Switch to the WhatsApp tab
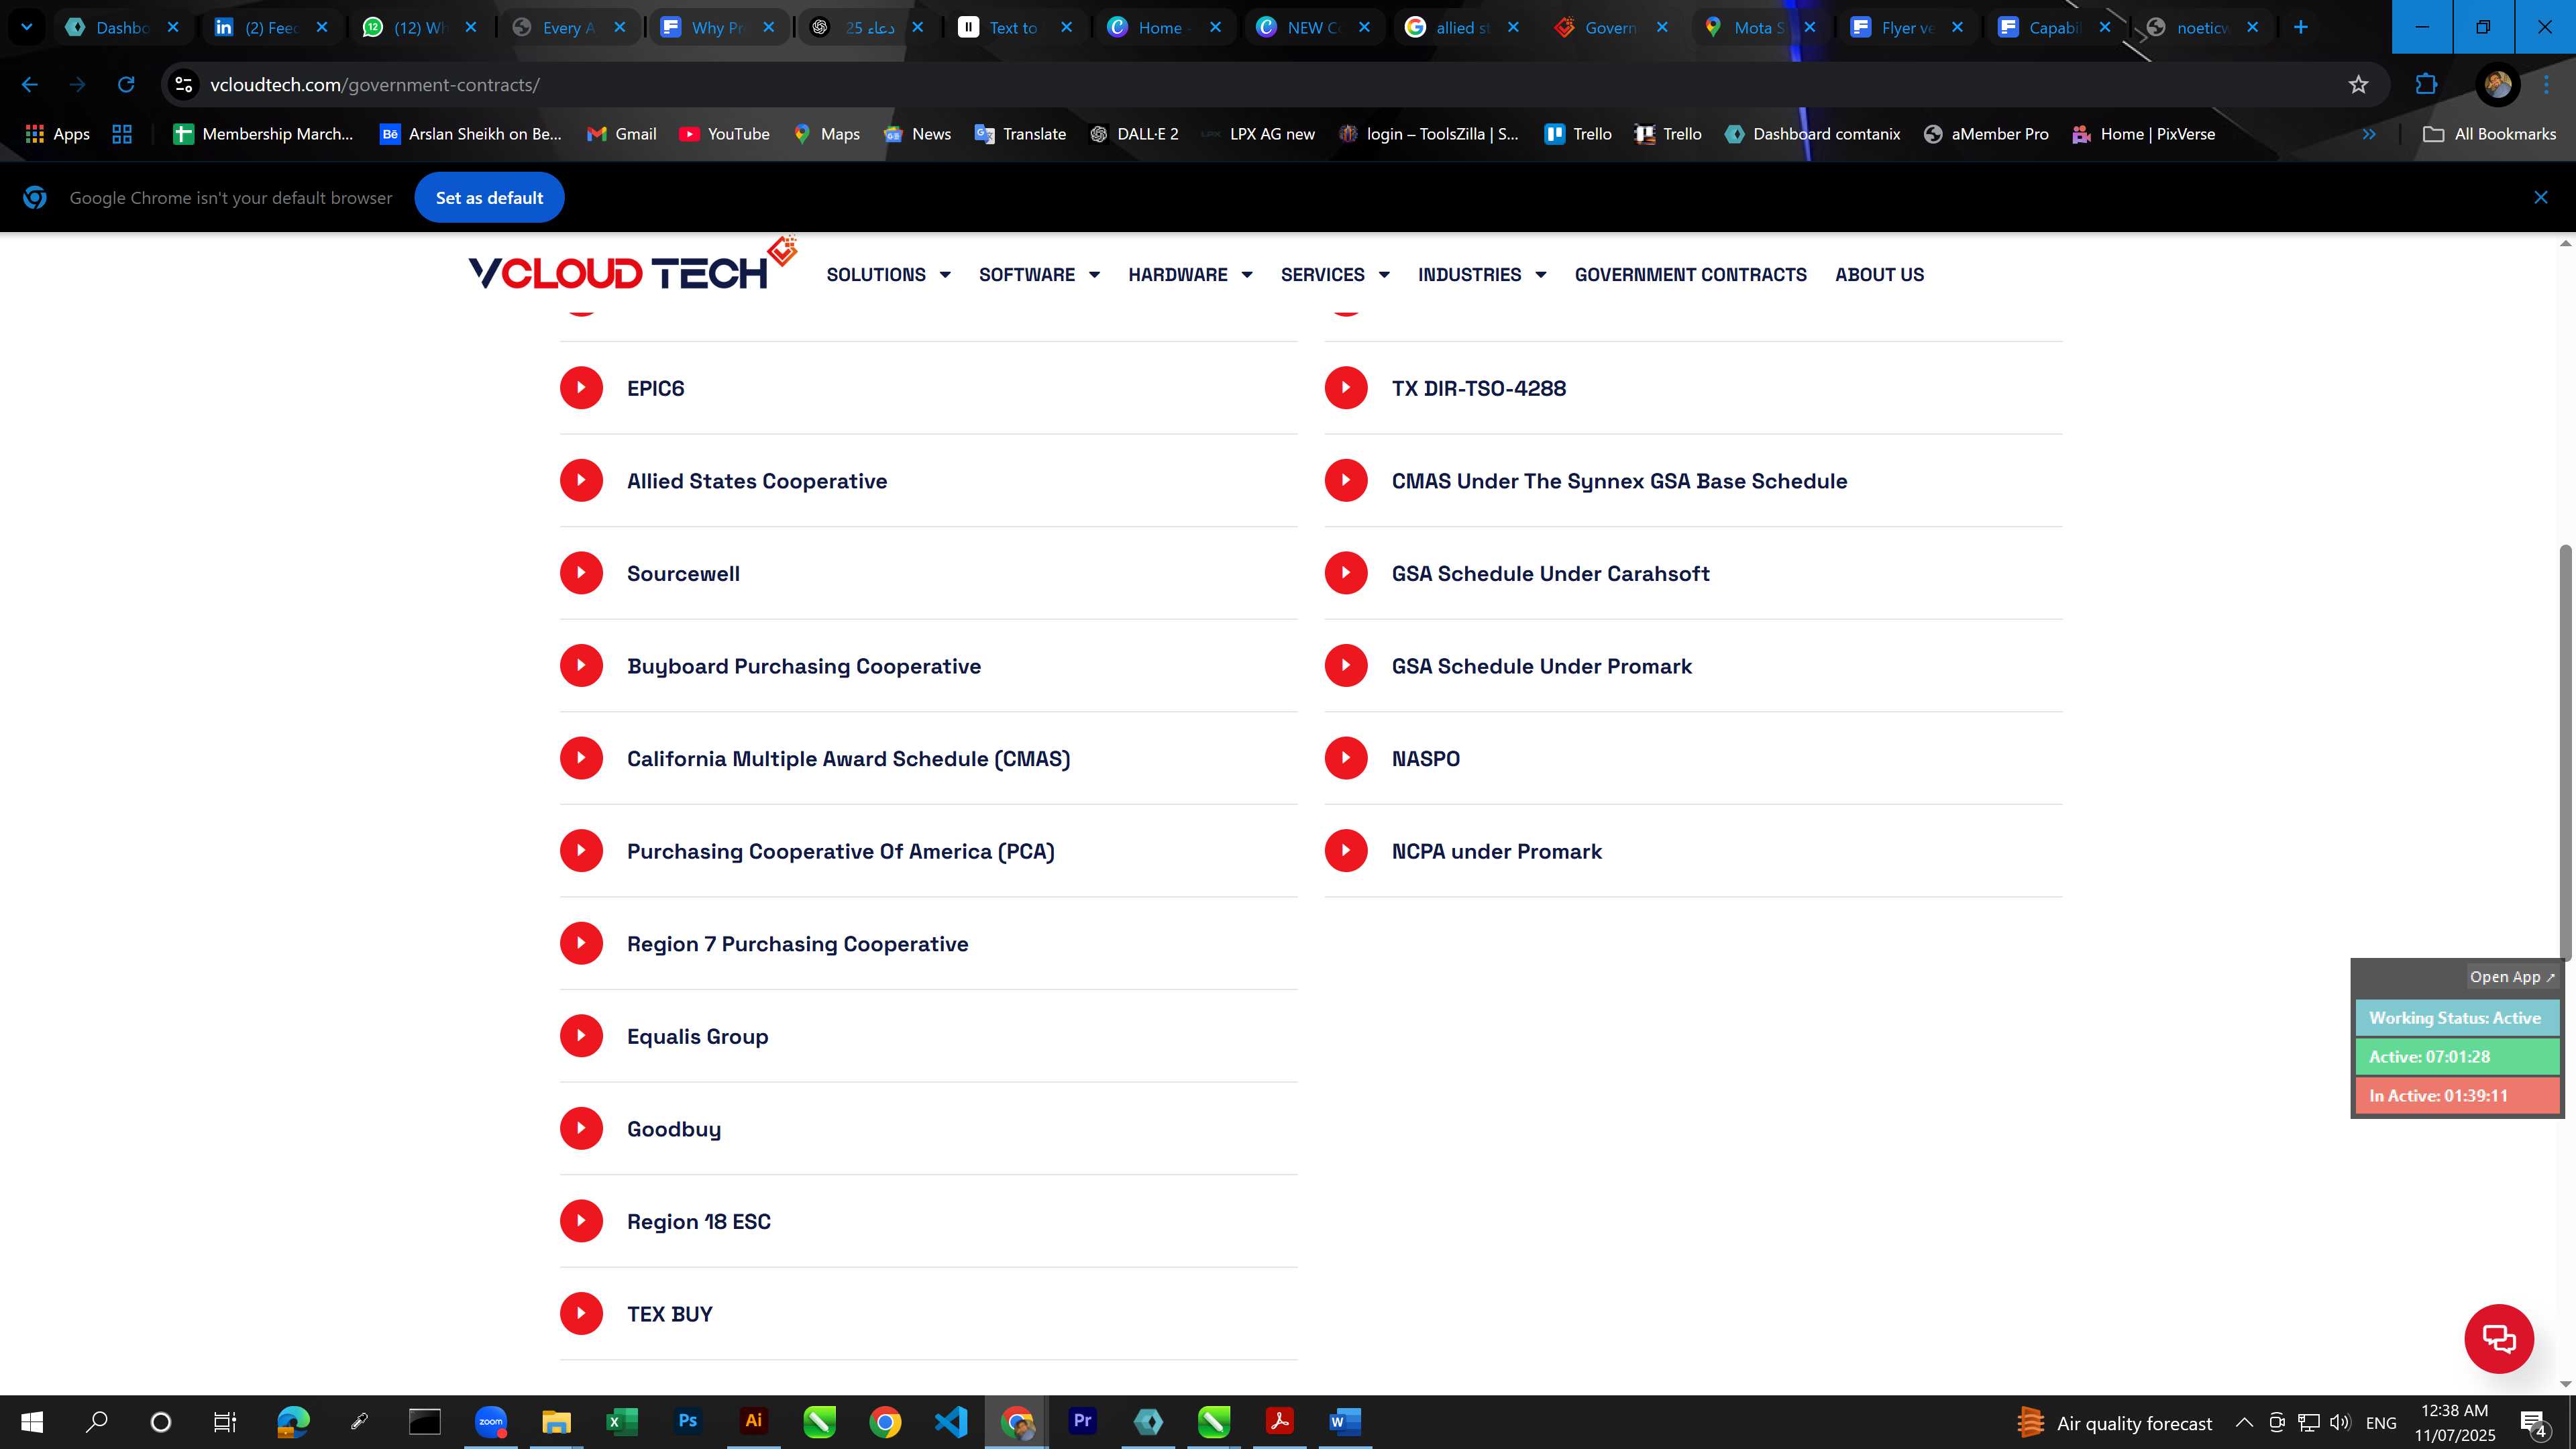 coord(420,27)
